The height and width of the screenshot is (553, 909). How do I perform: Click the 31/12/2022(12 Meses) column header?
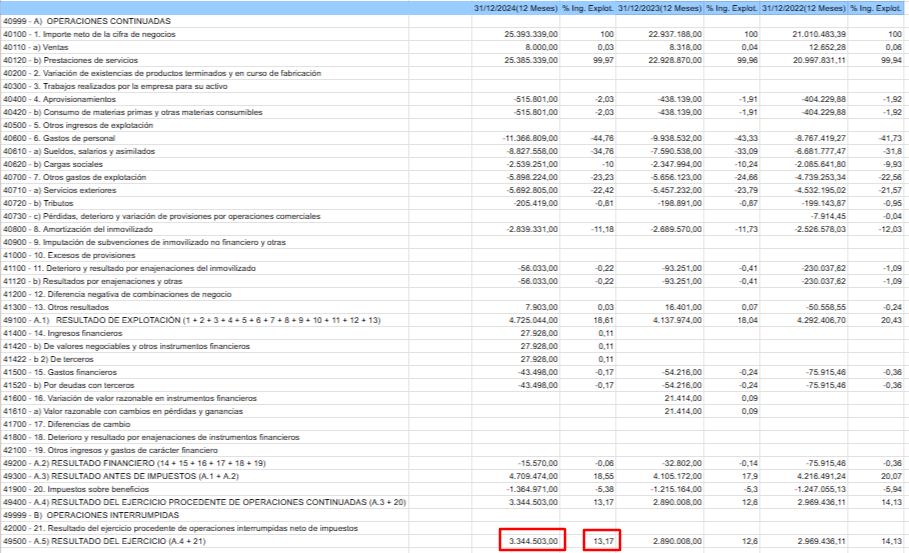(802, 8)
